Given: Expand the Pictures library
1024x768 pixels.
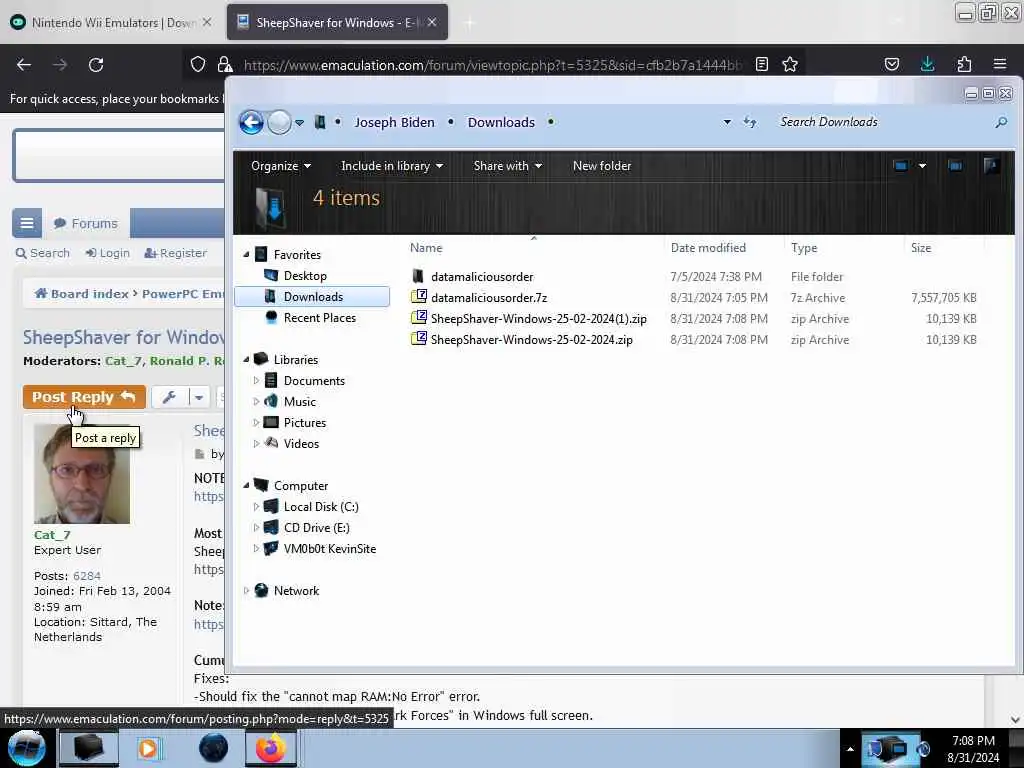Looking at the screenshot, I should (x=256, y=422).
